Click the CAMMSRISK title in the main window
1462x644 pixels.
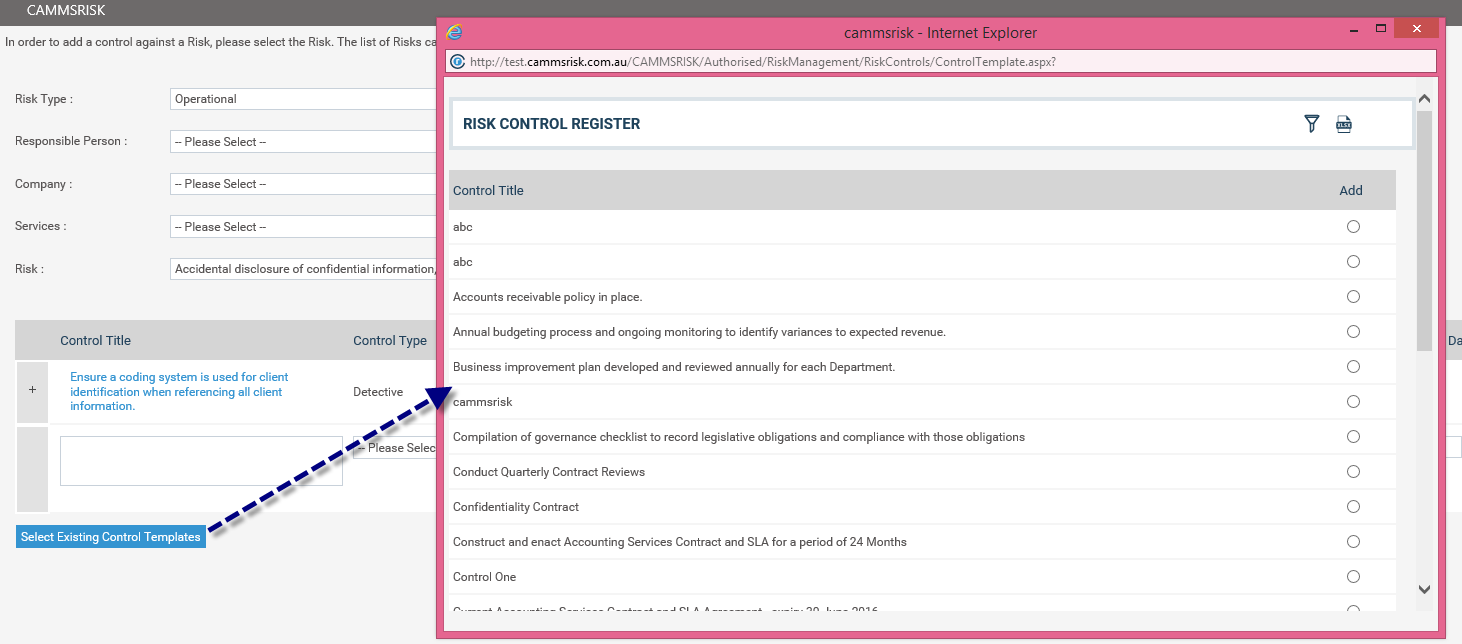(66, 11)
